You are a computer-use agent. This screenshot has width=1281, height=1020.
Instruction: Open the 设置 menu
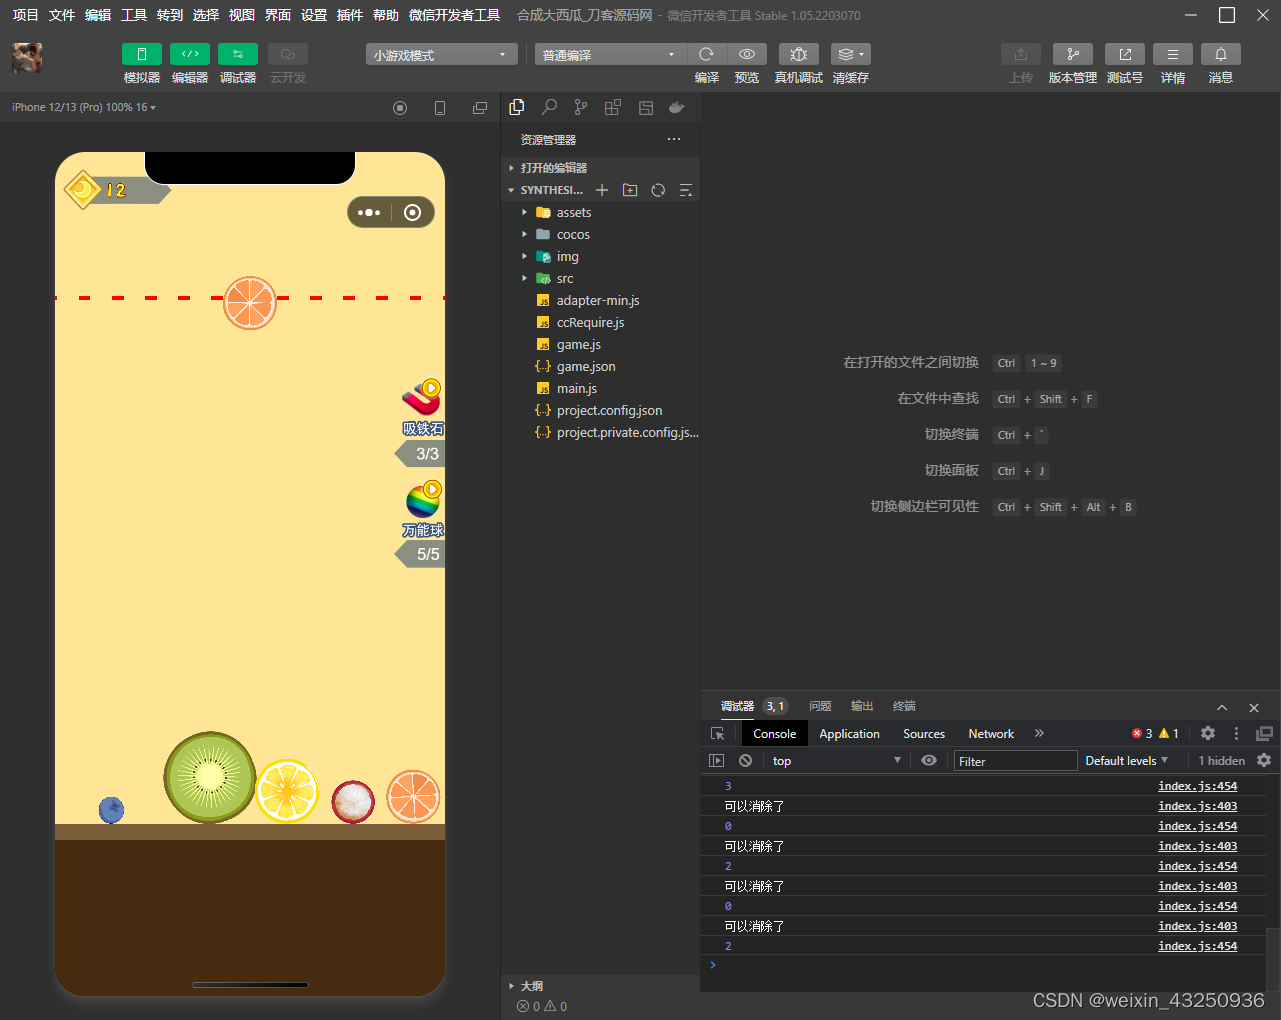pos(313,15)
